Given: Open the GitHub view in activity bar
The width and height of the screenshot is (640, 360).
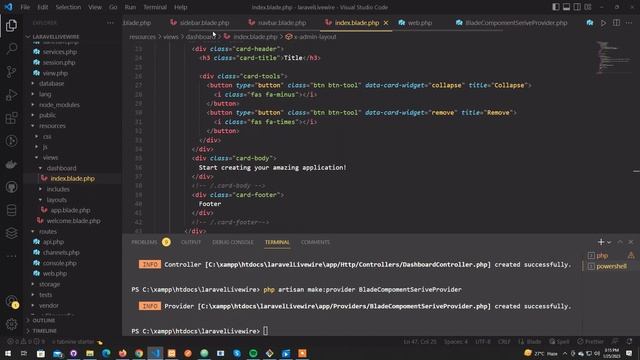Looking at the screenshot, I should [x=11, y=187].
